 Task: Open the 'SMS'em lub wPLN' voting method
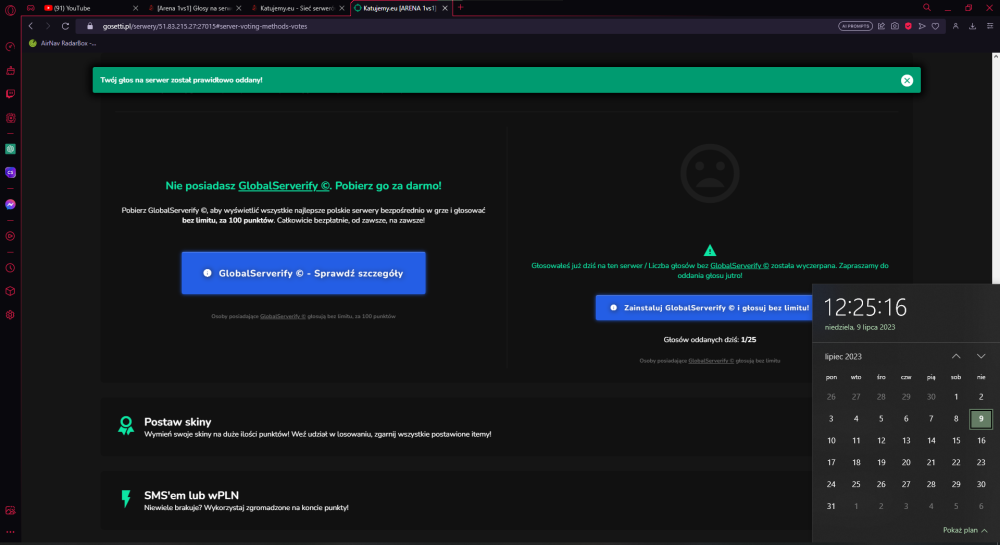tap(456, 500)
